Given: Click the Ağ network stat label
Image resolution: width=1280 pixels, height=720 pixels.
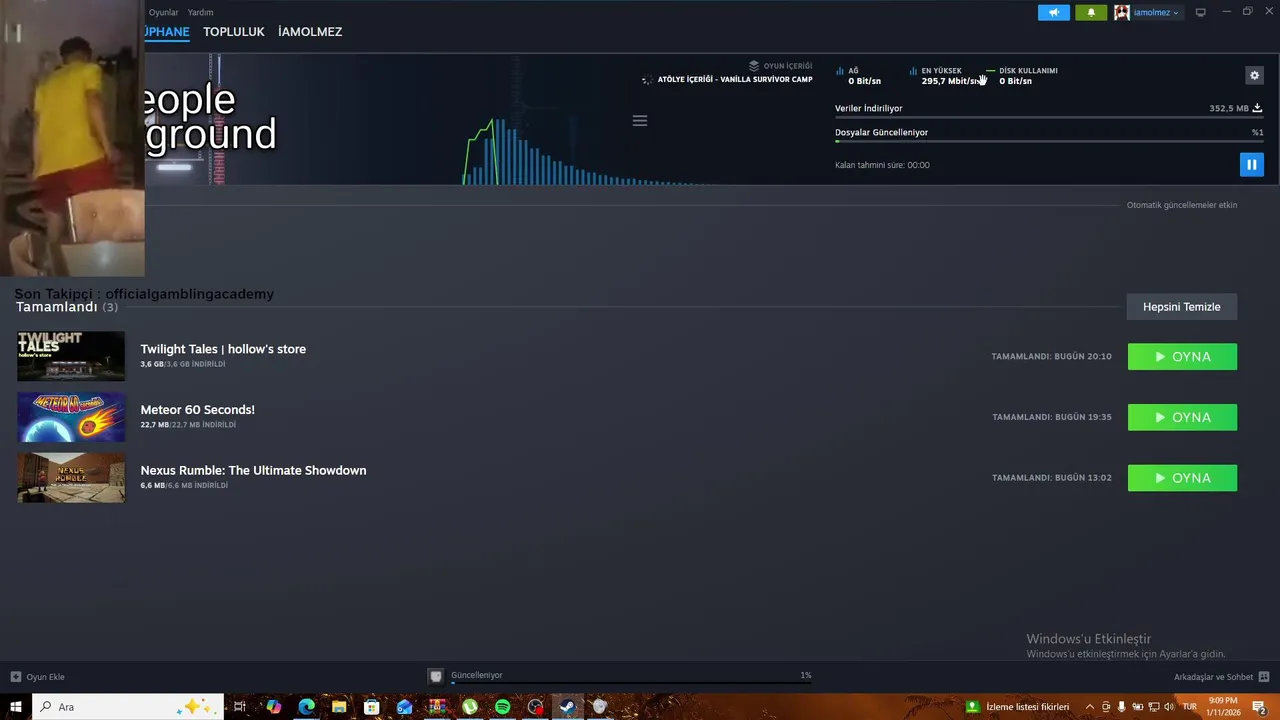Looking at the screenshot, I should (853, 71).
